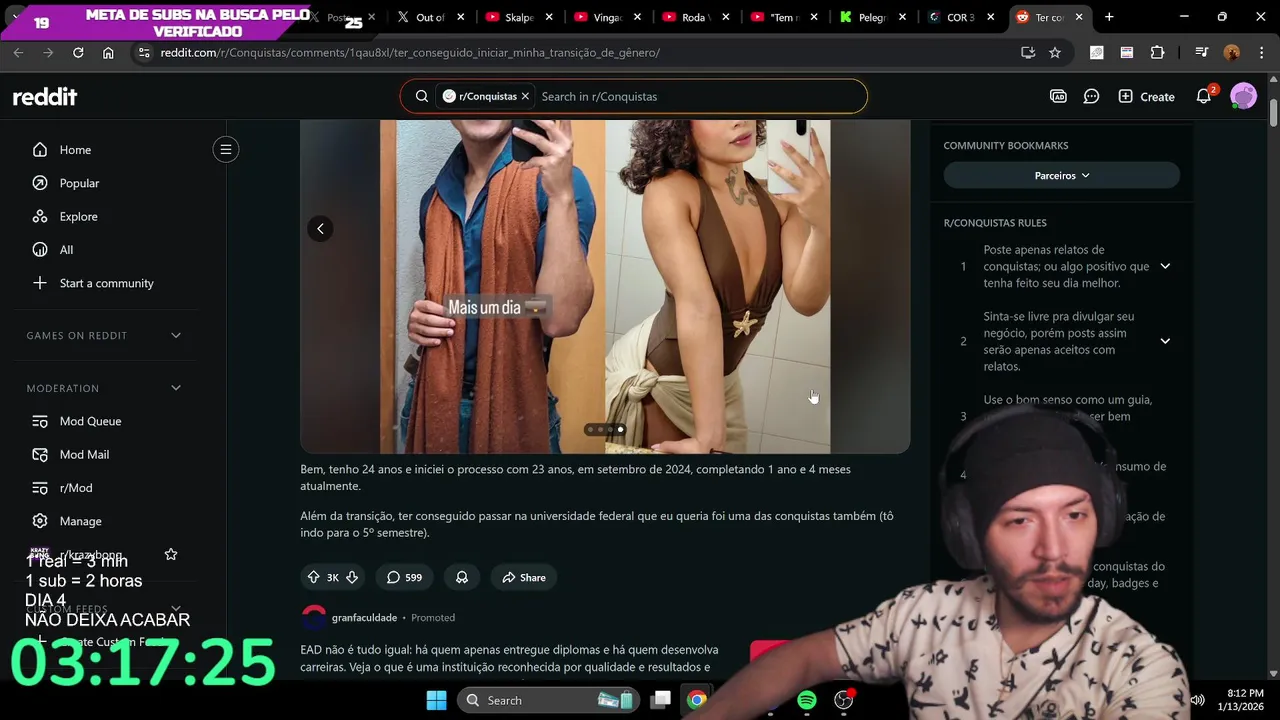Close the Vingac YouTube tab
The image size is (1280, 720).
(x=637, y=17)
